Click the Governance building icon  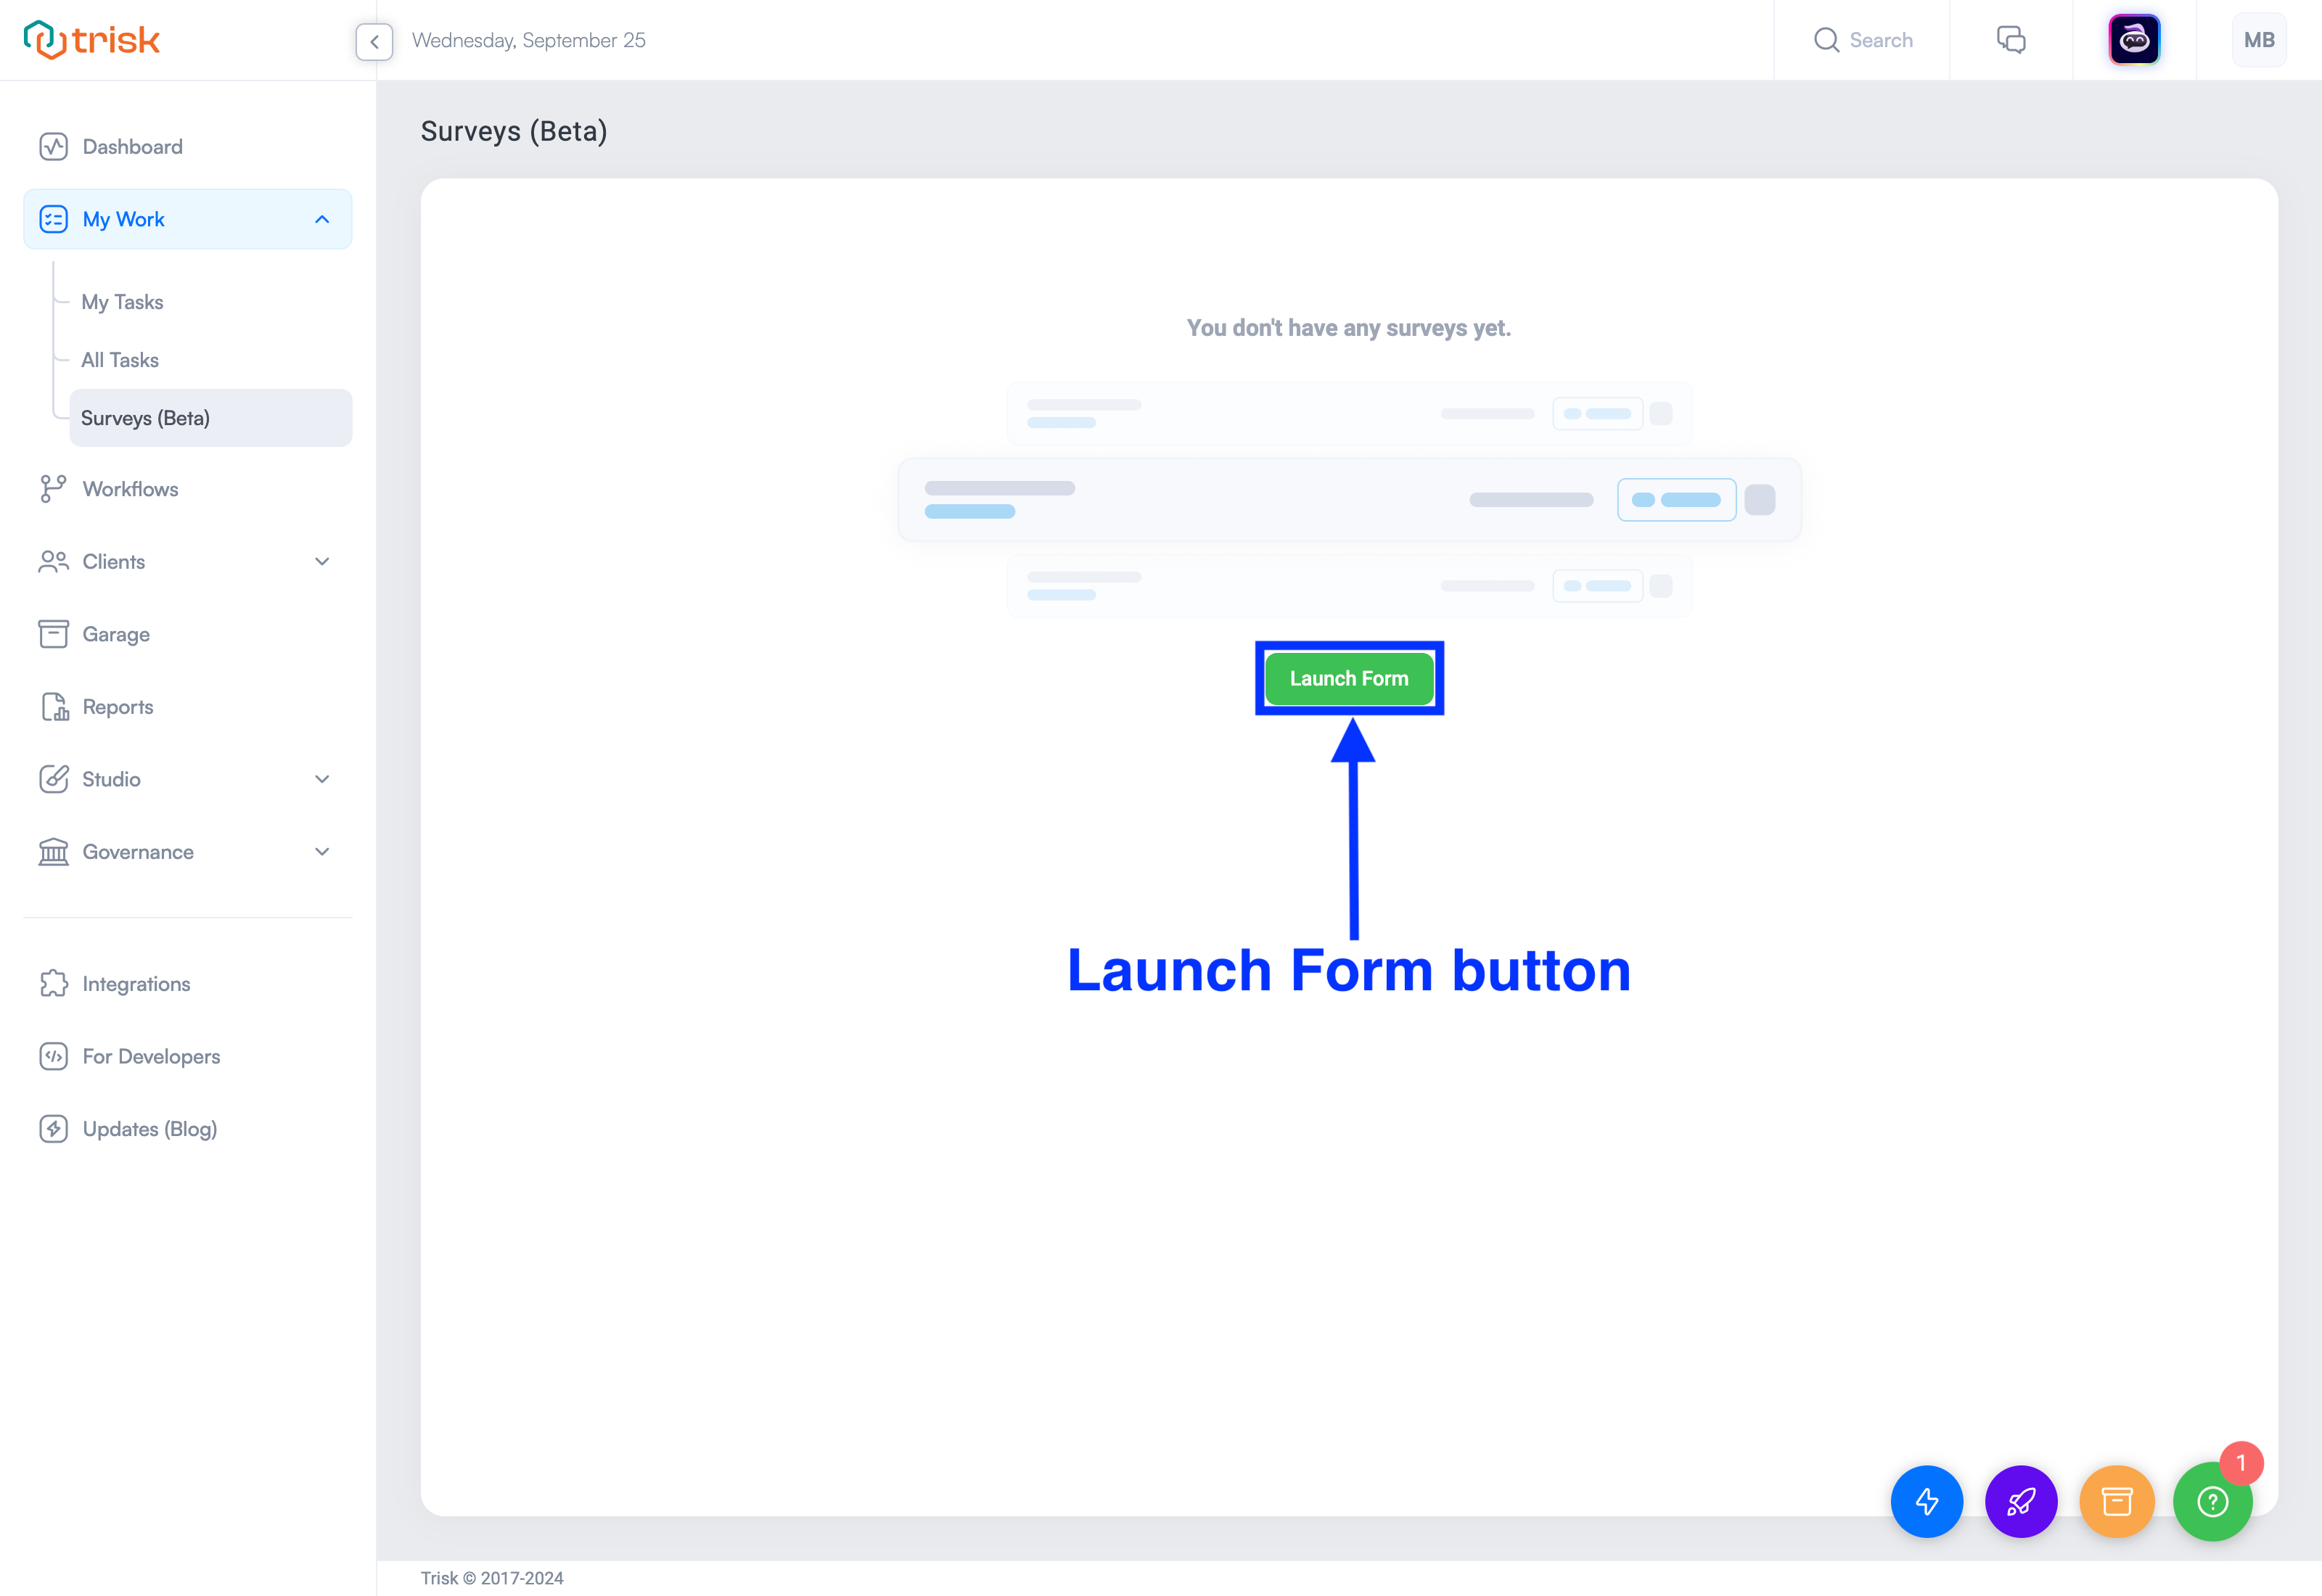point(54,852)
